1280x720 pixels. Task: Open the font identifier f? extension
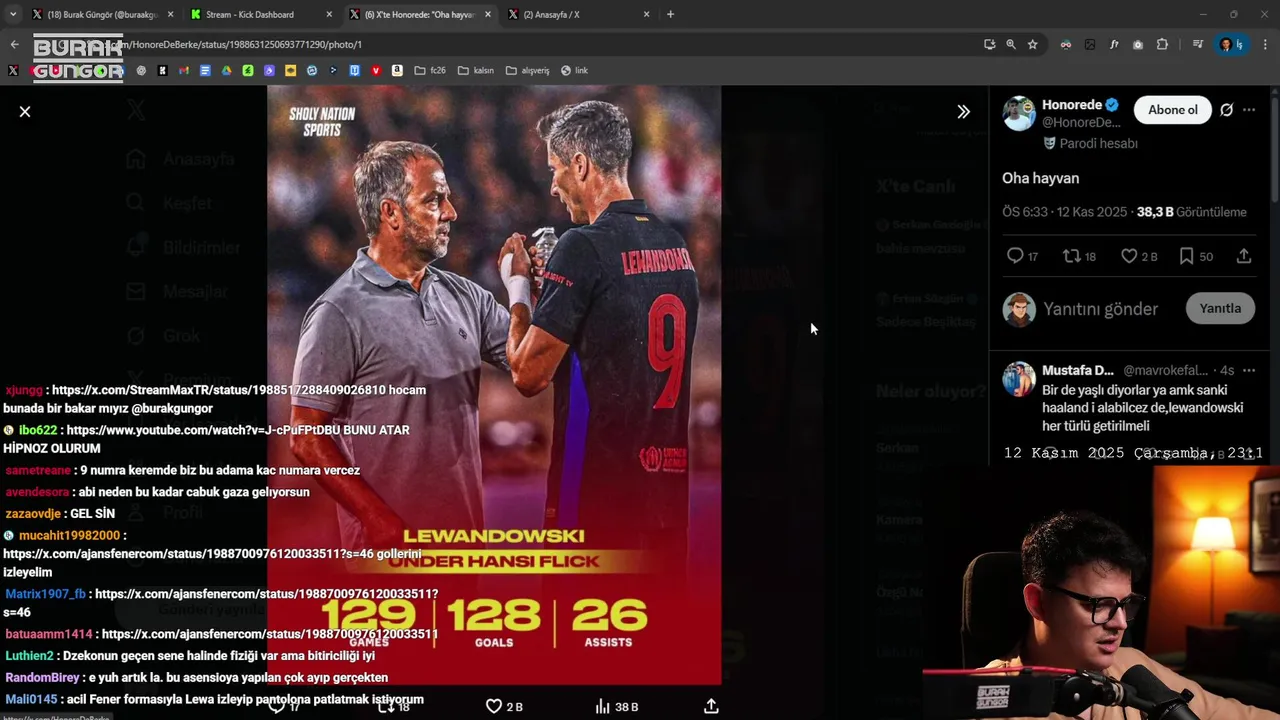pyautogui.click(x=1114, y=44)
